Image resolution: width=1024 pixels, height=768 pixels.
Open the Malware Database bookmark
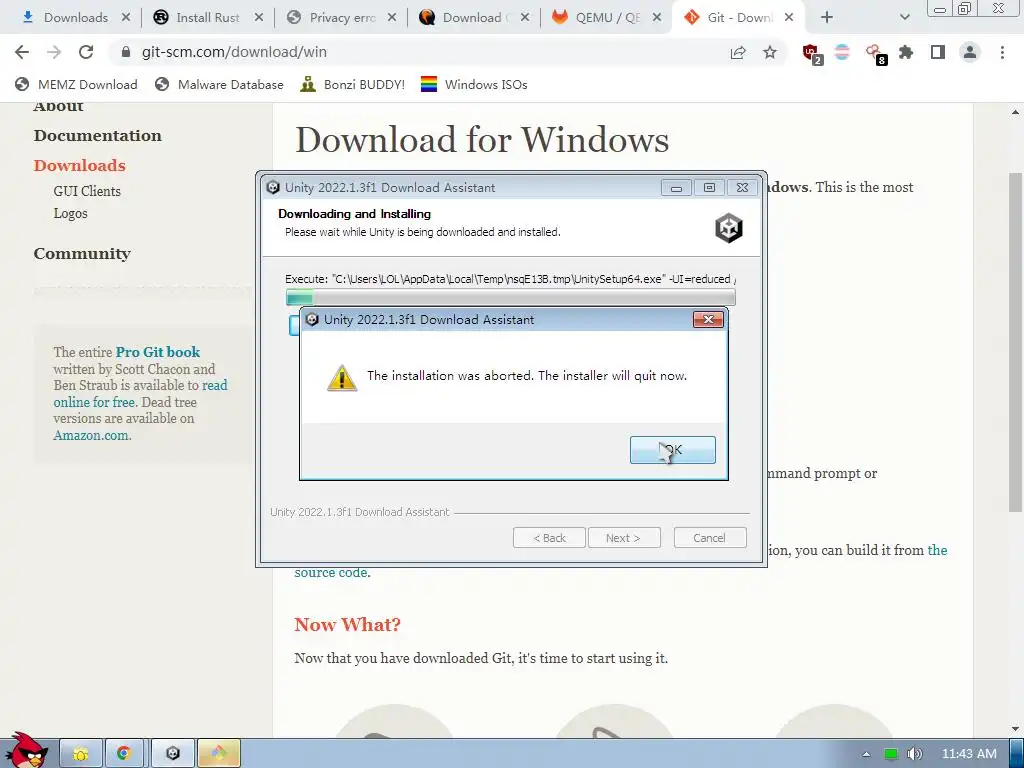pos(219,84)
